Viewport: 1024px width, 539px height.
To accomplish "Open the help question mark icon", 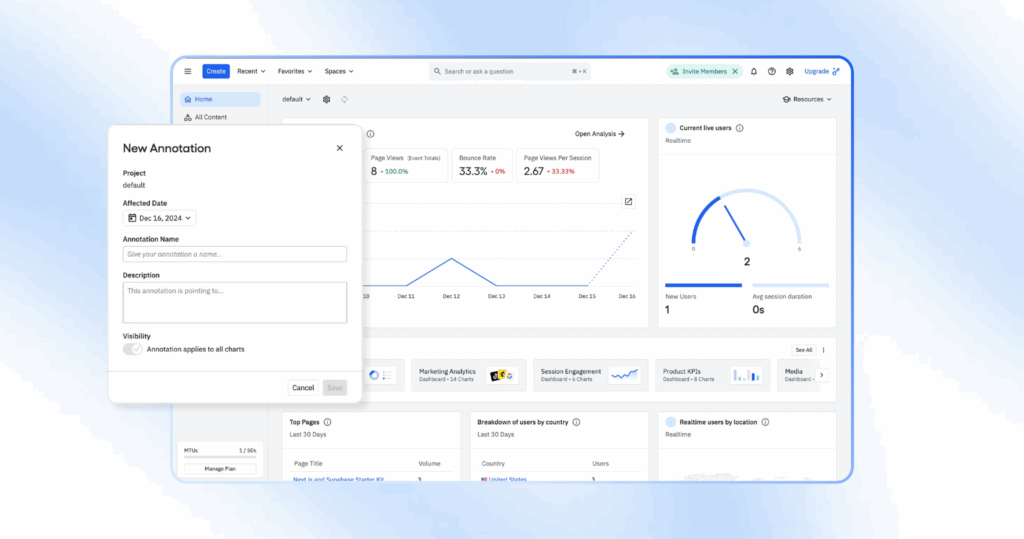I will pos(772,71).
